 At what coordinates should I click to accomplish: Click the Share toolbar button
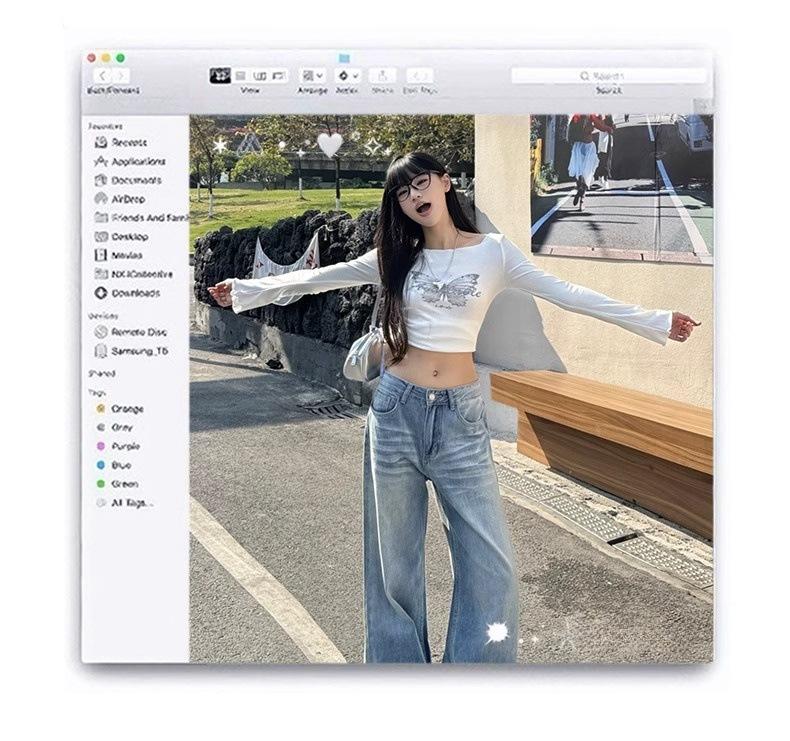[x=382, y=76]
